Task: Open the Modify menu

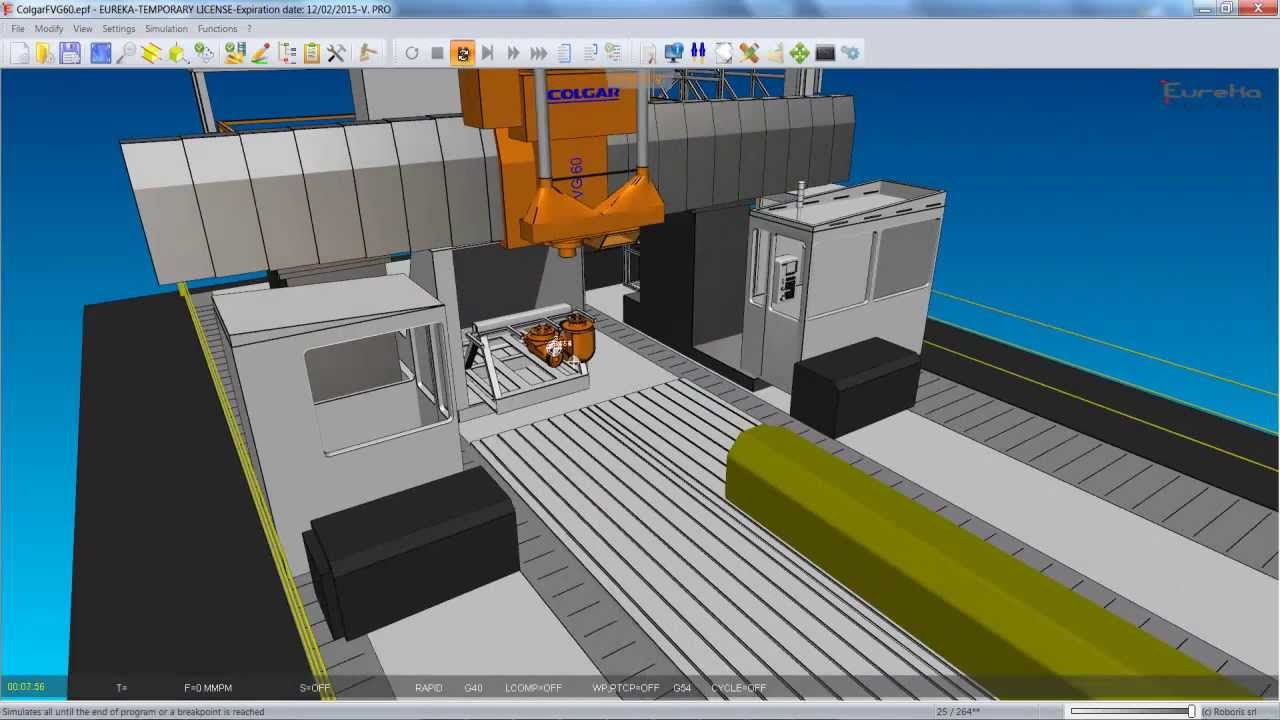Action: coord(49,29)
